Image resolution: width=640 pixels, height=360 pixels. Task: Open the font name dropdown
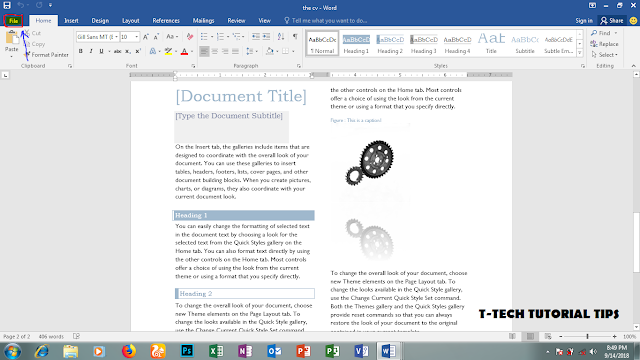click(116, 37)
